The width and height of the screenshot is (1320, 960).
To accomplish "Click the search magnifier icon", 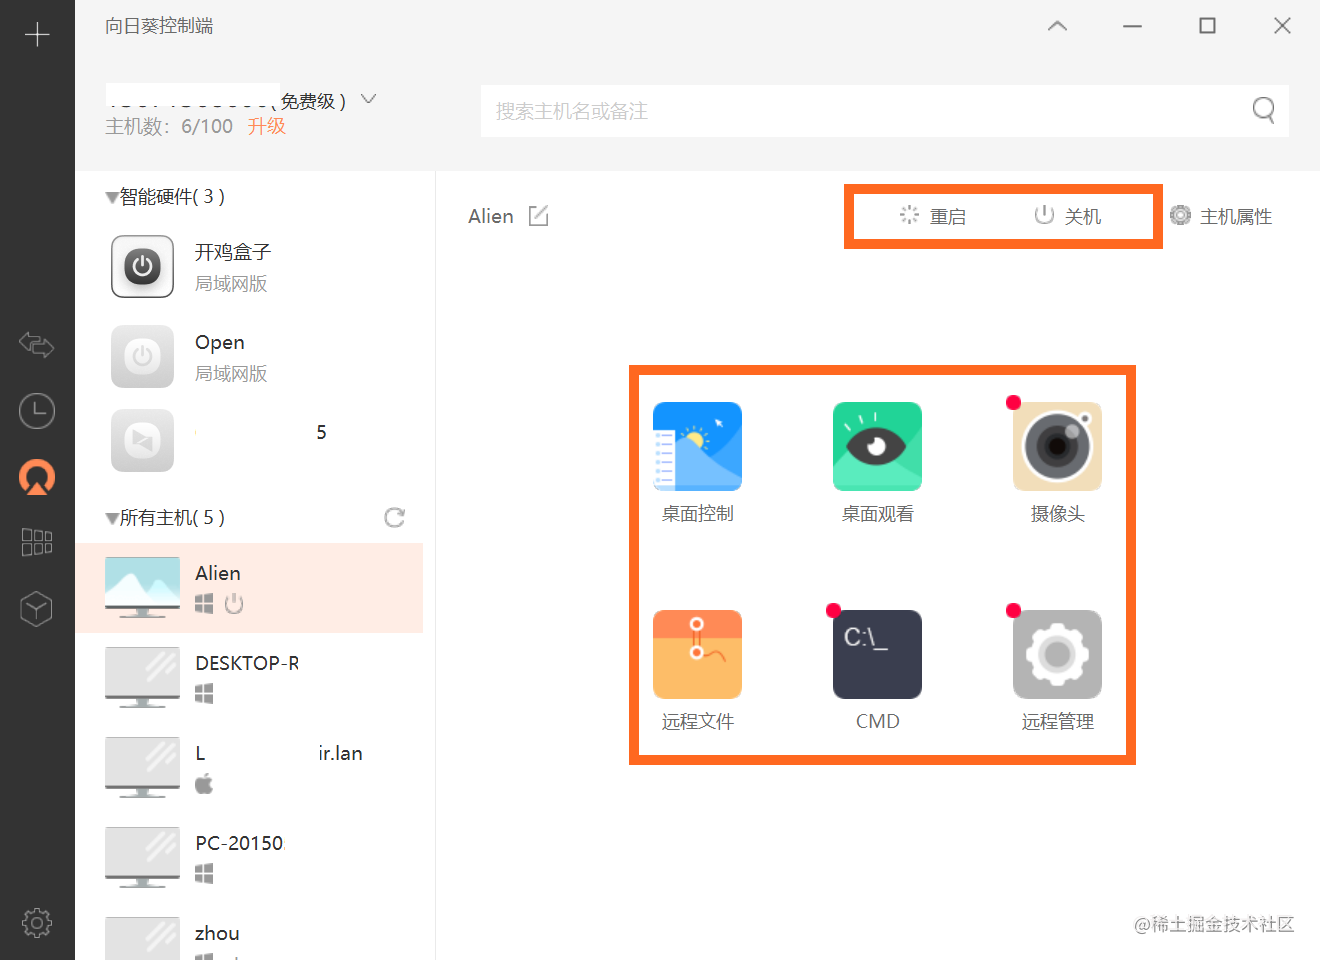I will coord(1264,110).
